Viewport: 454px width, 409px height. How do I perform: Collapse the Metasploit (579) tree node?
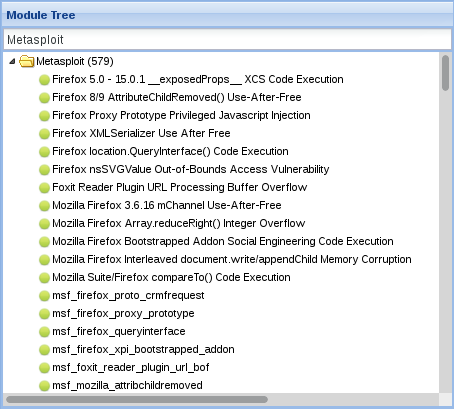[x=12, y=61]
